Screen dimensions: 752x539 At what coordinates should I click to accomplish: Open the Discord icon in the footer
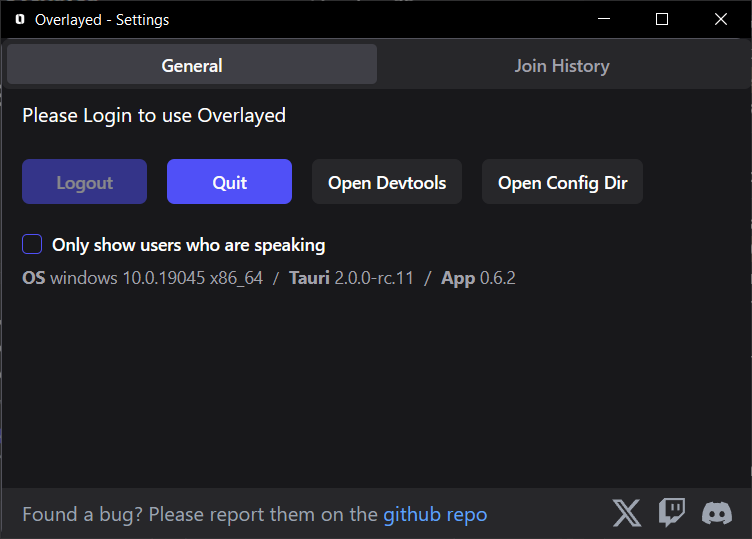point(717,514)
